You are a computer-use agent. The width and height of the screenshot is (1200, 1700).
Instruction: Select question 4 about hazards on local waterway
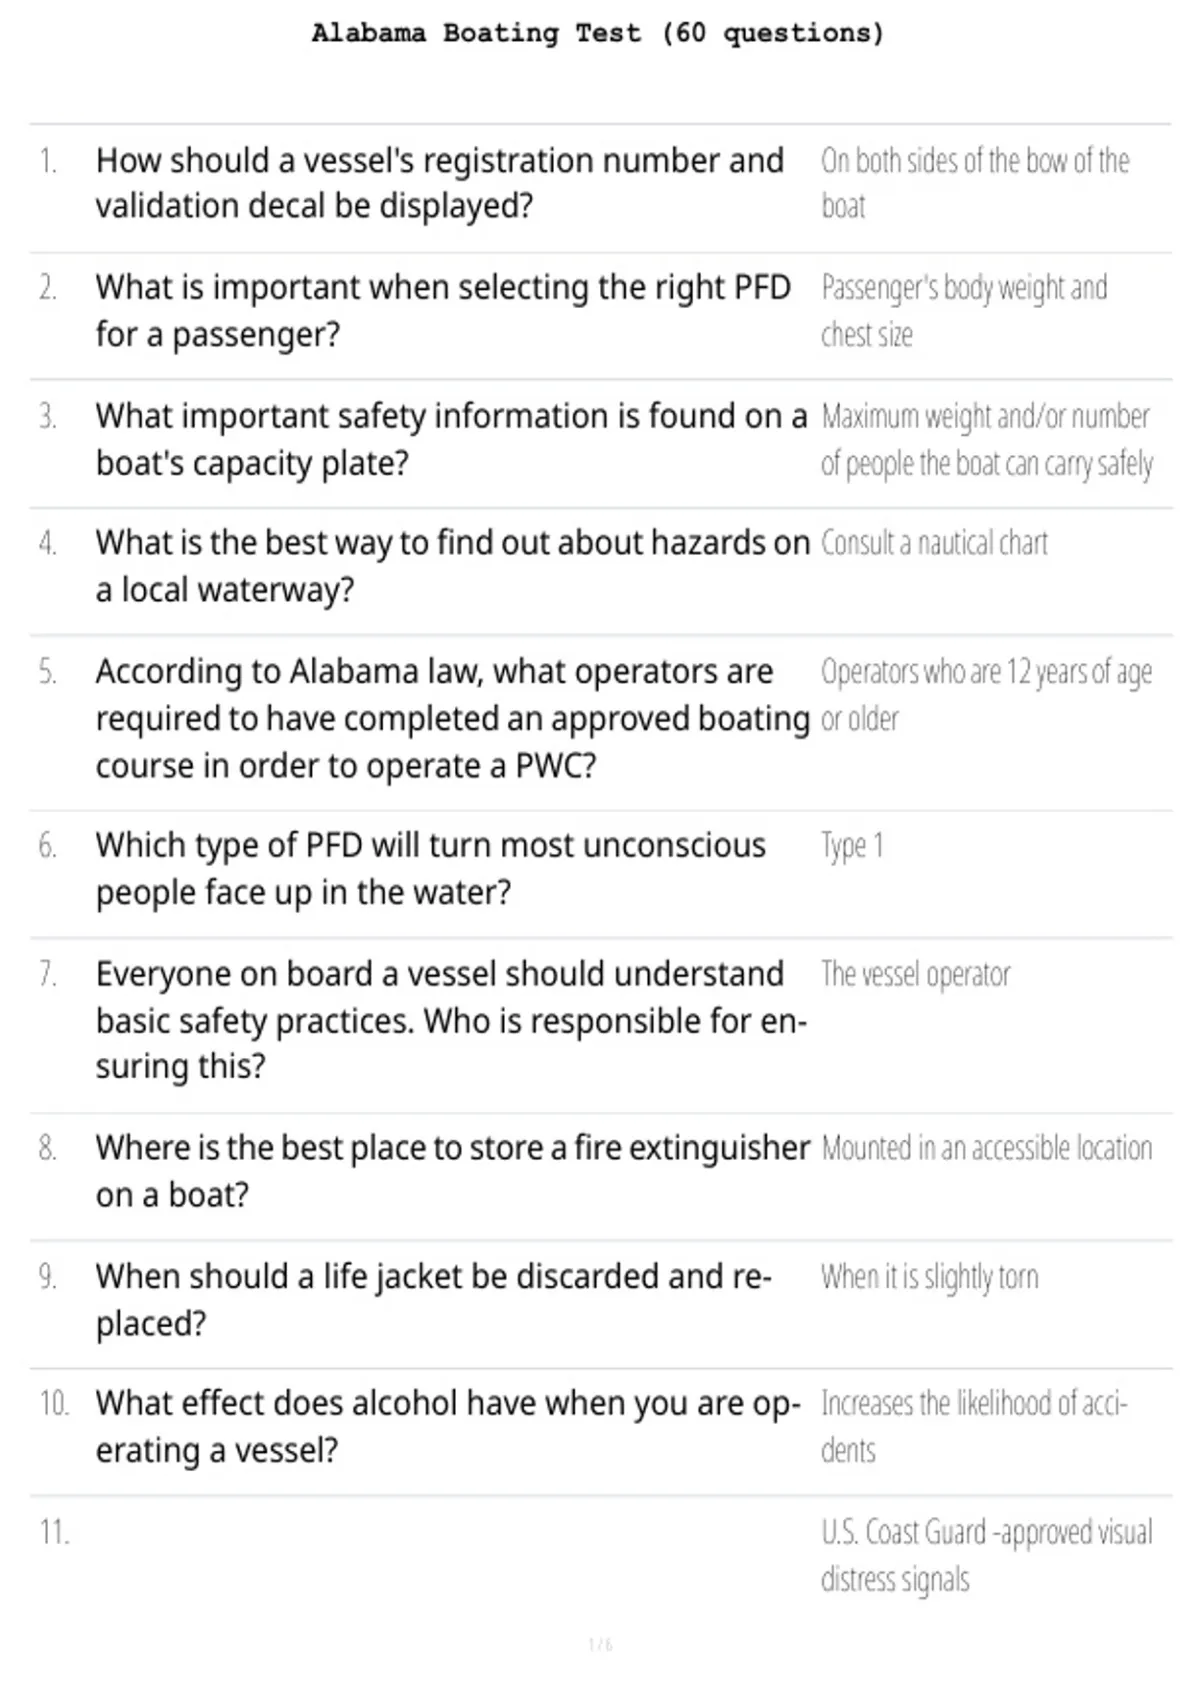pos(452,566)
